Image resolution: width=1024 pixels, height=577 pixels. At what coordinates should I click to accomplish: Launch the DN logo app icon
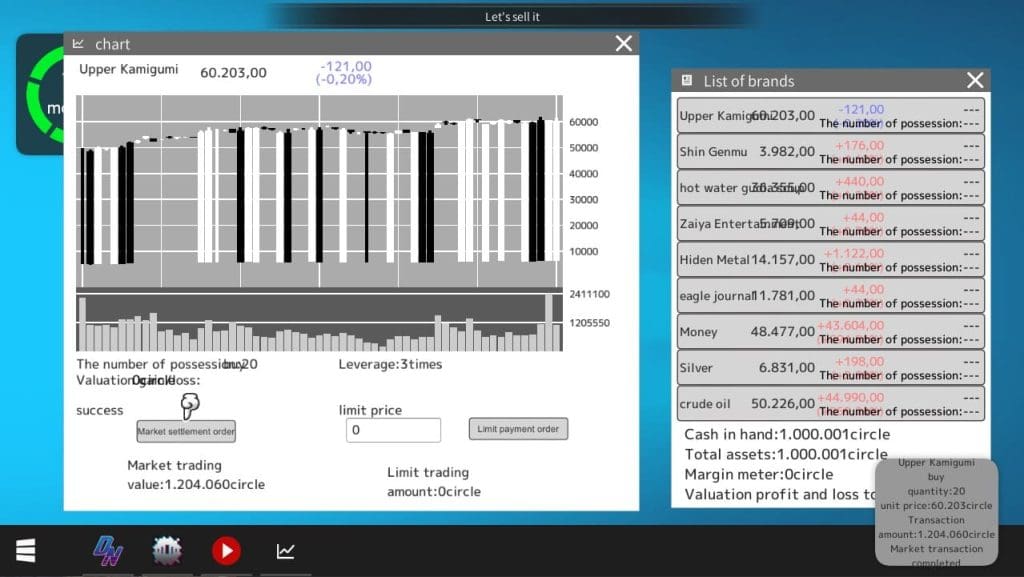coord(108,550)
